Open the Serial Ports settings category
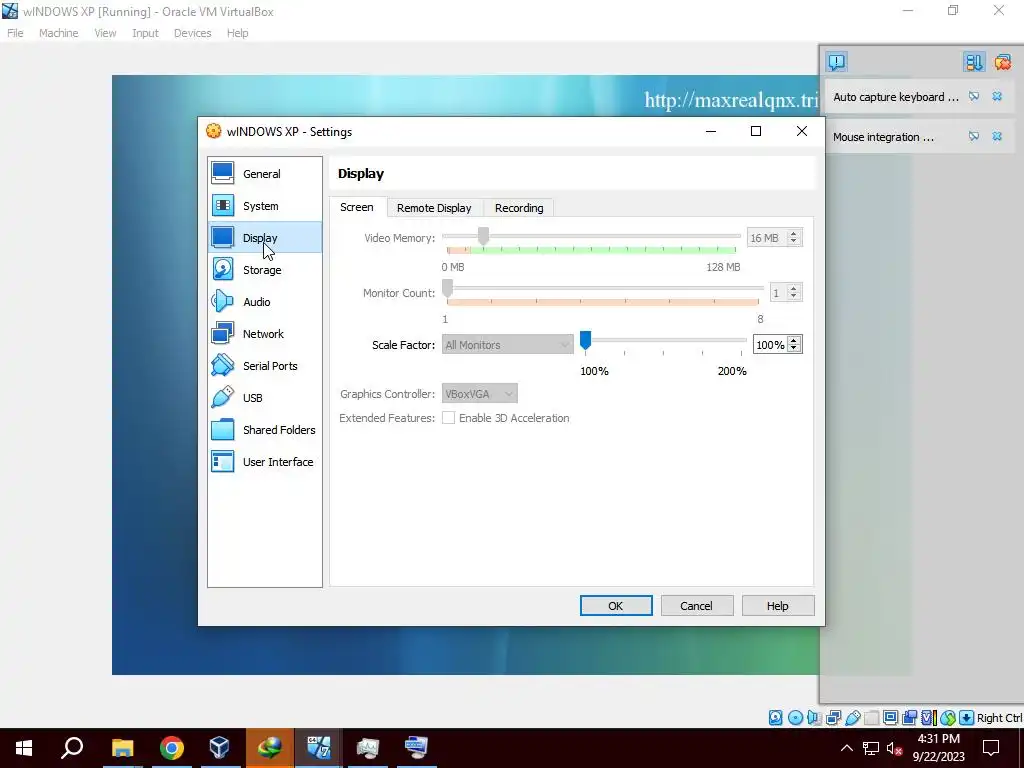Image resolution: width=1024 pixels, height=768 pixels. [264, 366]
